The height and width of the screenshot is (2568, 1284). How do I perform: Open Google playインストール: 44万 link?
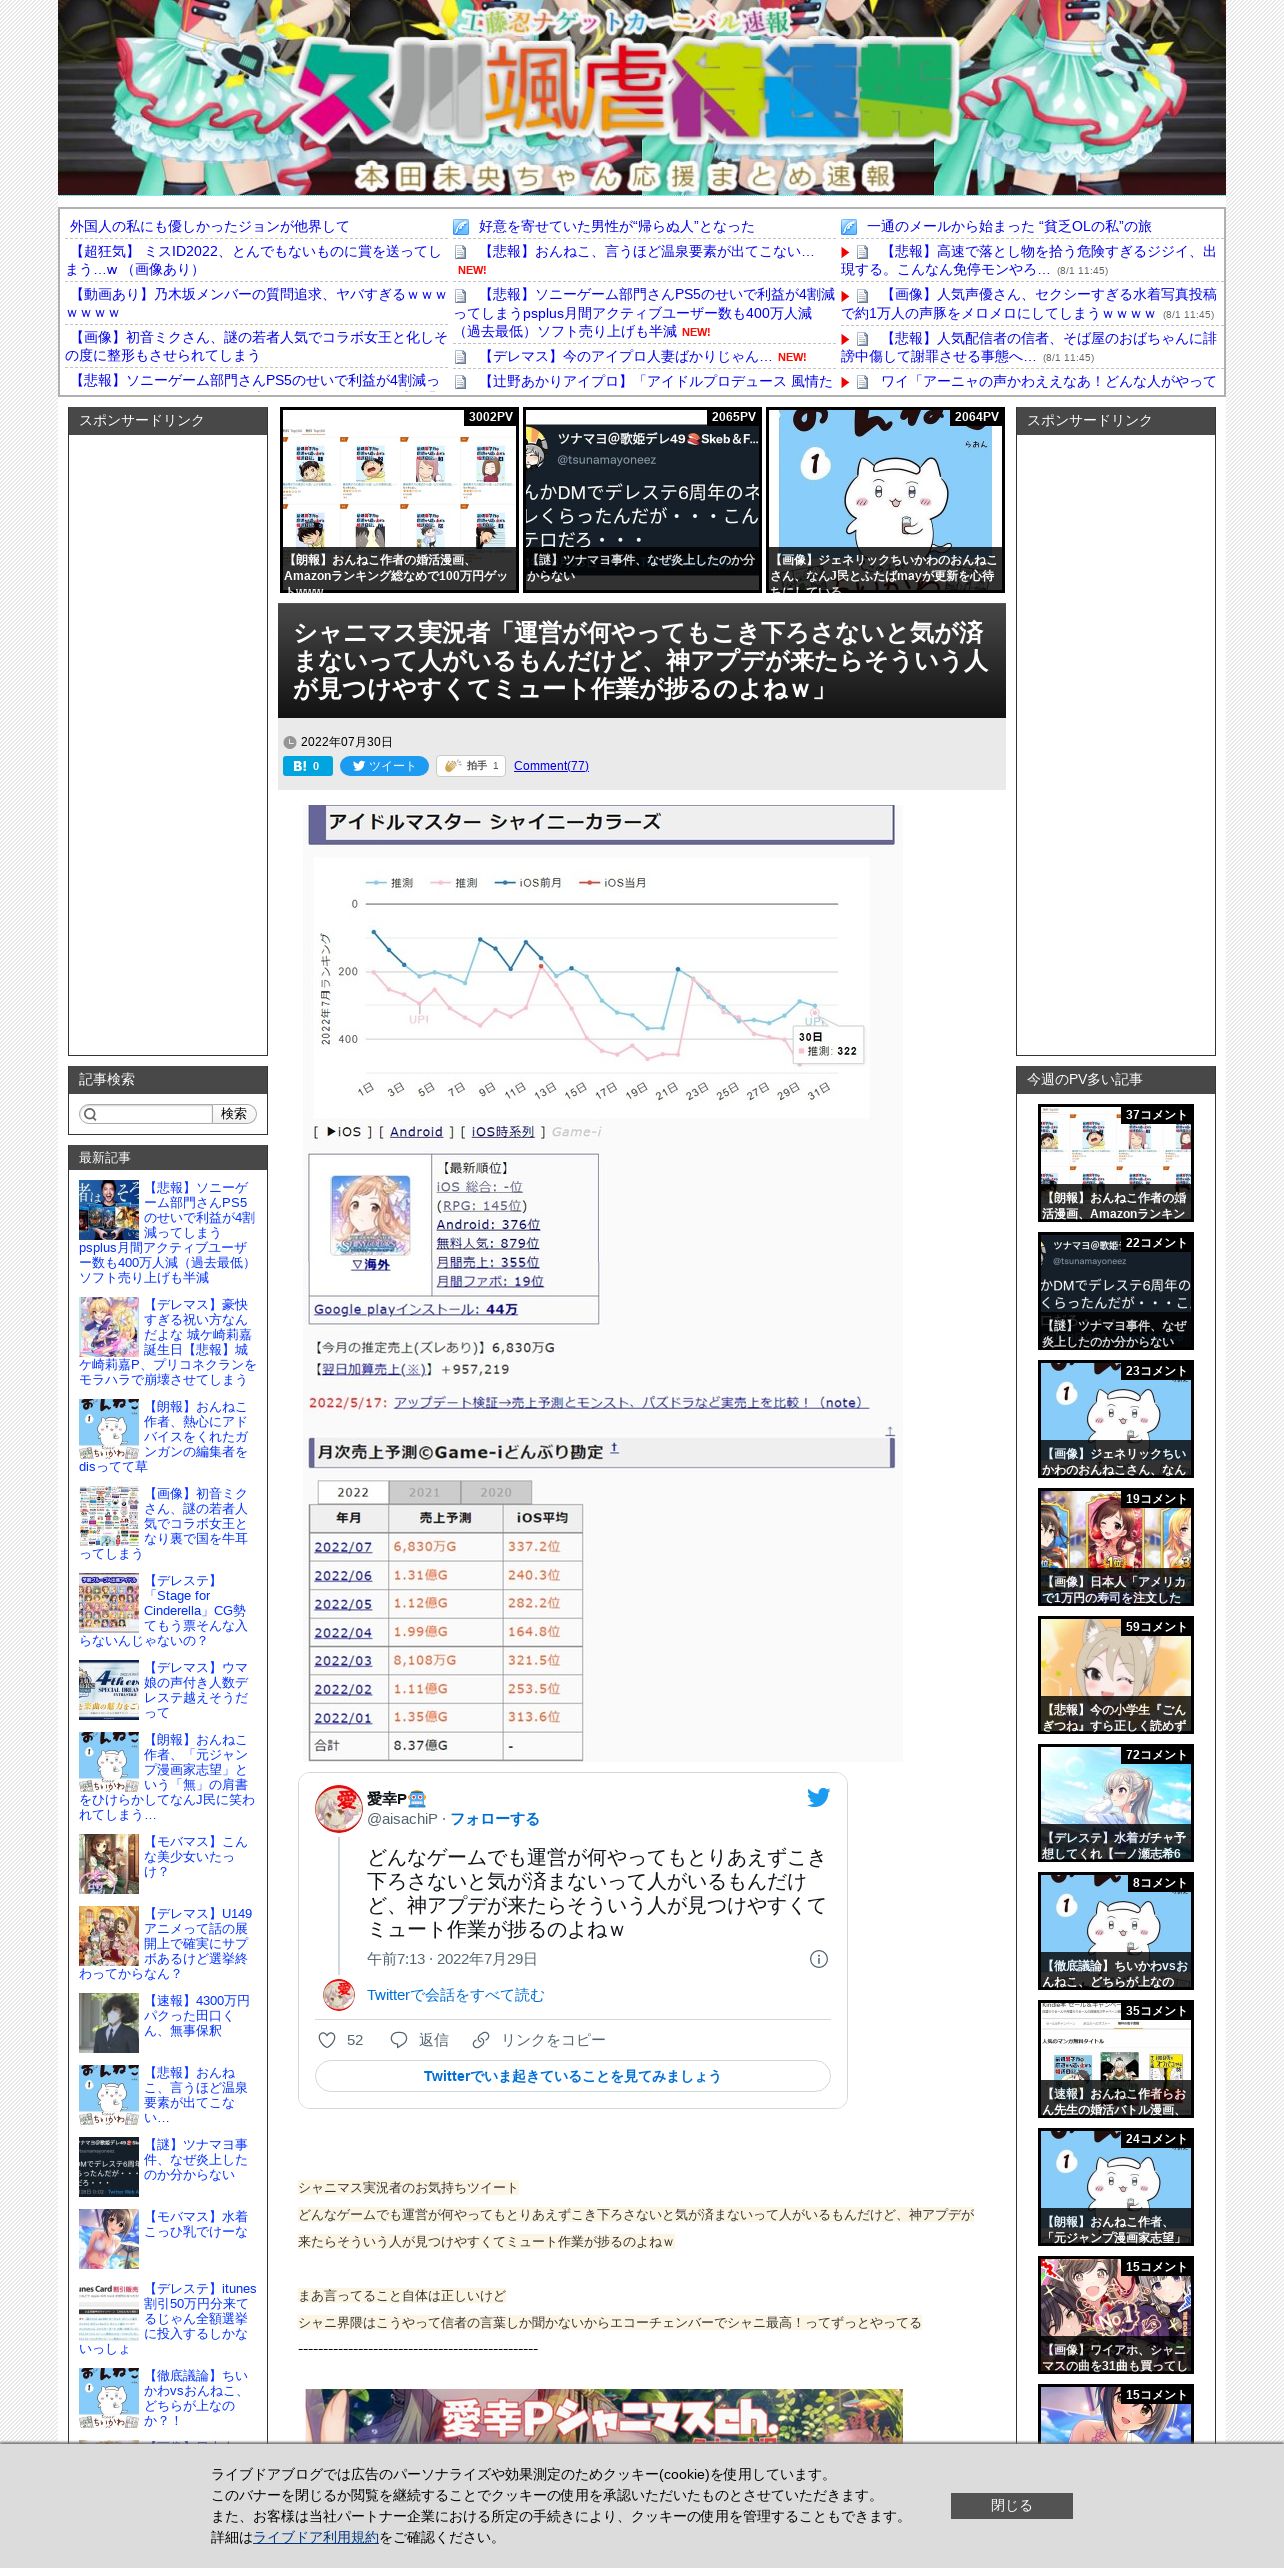[x=416, y=1310]
